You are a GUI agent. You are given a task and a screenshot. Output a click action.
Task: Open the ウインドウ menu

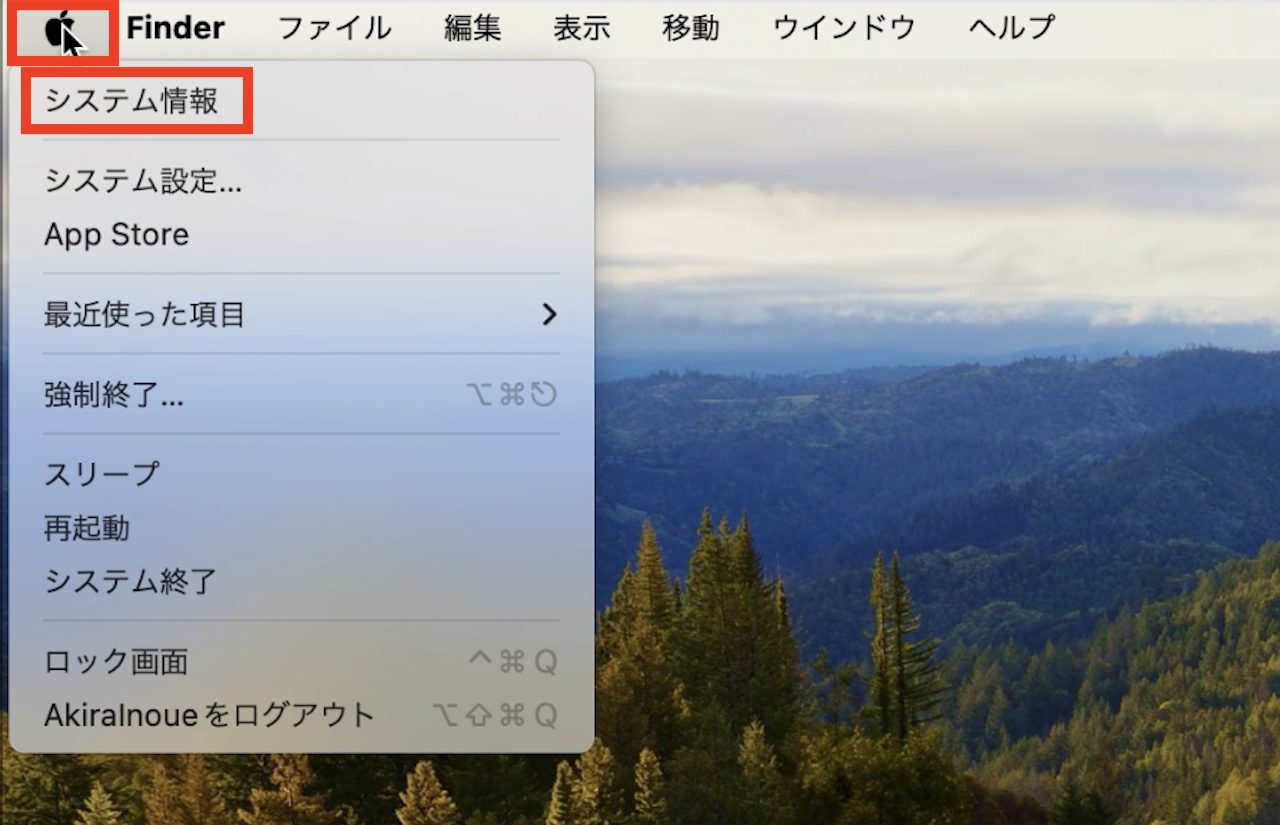(x=844, y=28)
